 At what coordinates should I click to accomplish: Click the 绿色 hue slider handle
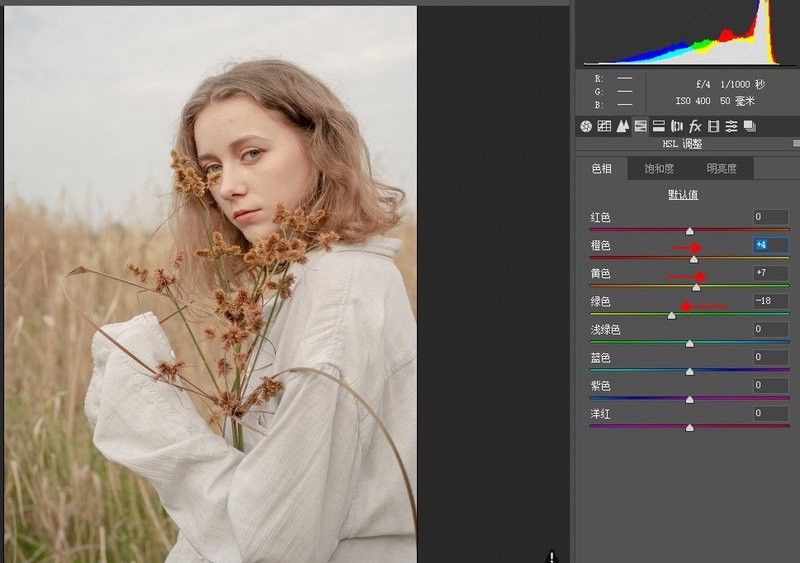click(671, 316)
